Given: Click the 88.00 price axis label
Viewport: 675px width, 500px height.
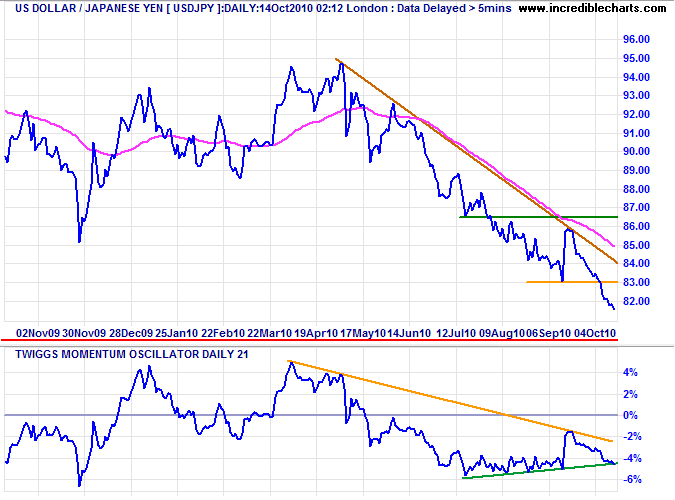Looking at the screenshot, I should click(x=636, y=189).
